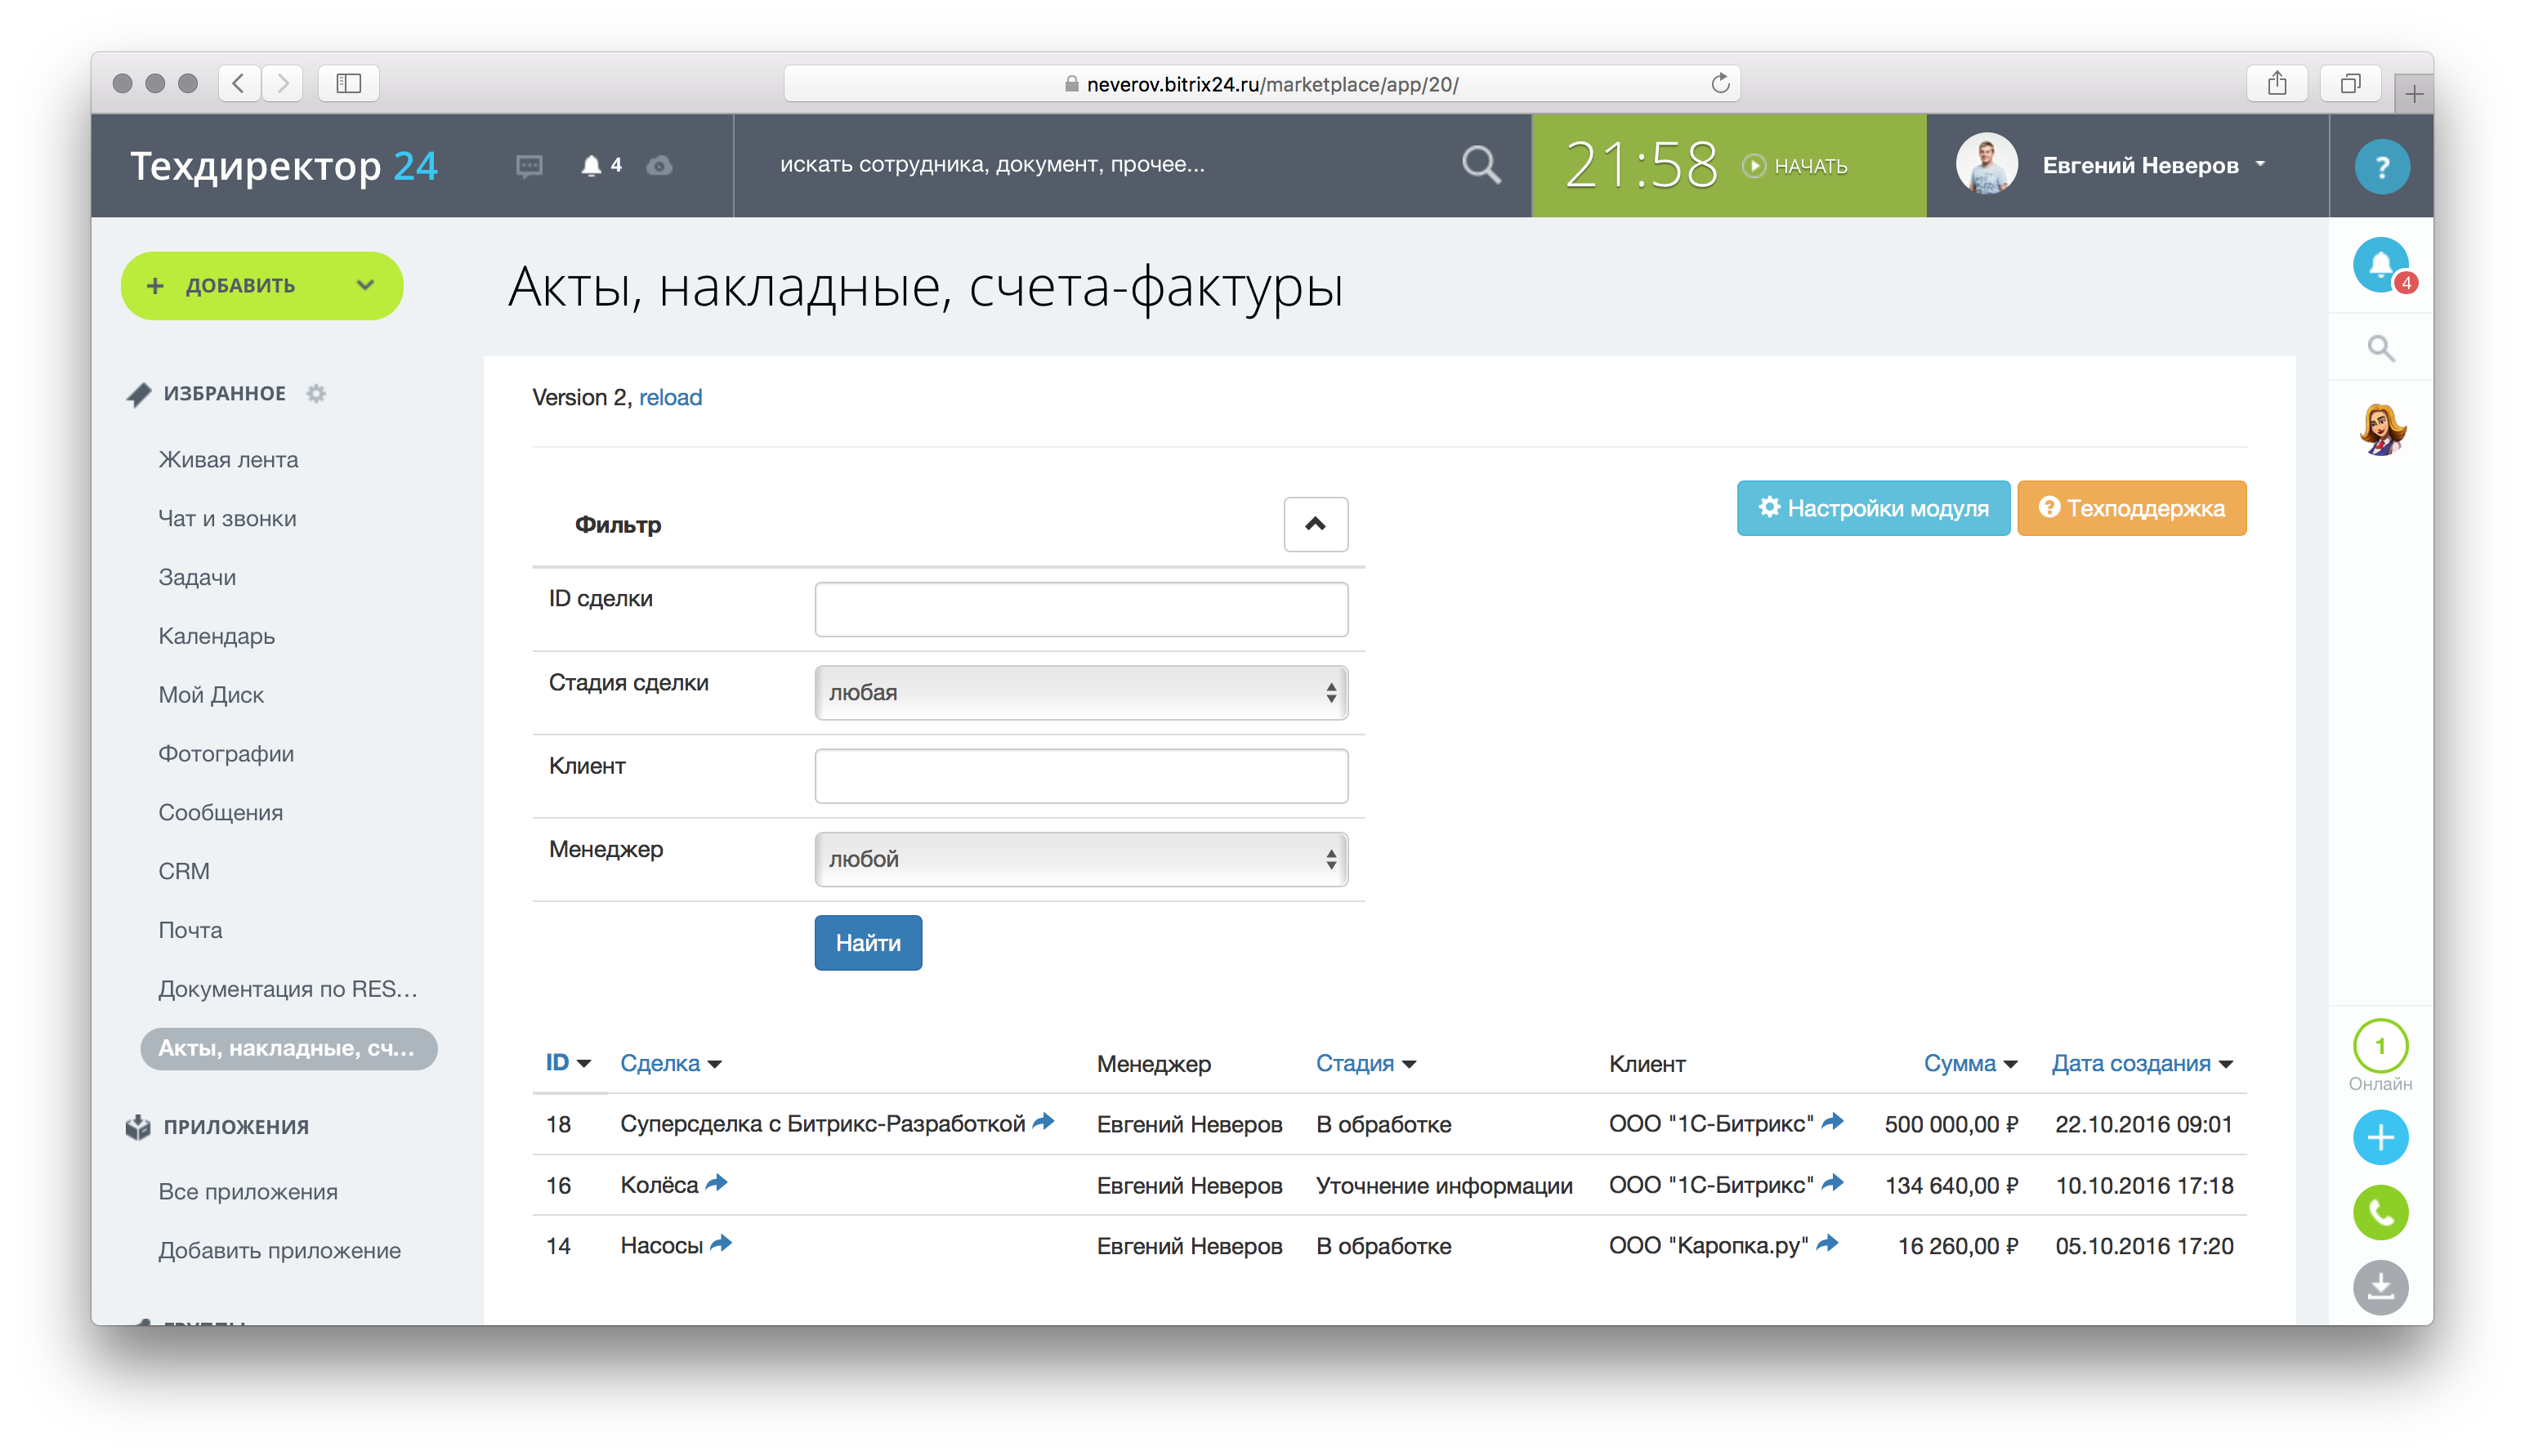Click gear icon beside Избранное heading
Image resolution: width=2525 pixels, height=1456 pixels.
click(x=316, y=394)
